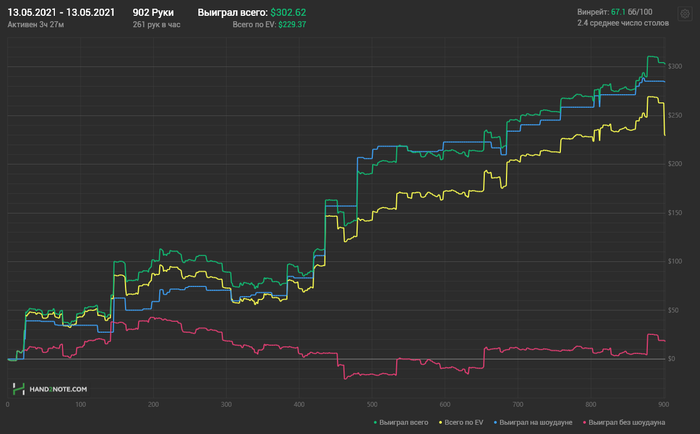This screenshot has width=700, height=434.
Task: Click the $300 y-axis label
Action: pyautogui.click(x=675, y=67)
